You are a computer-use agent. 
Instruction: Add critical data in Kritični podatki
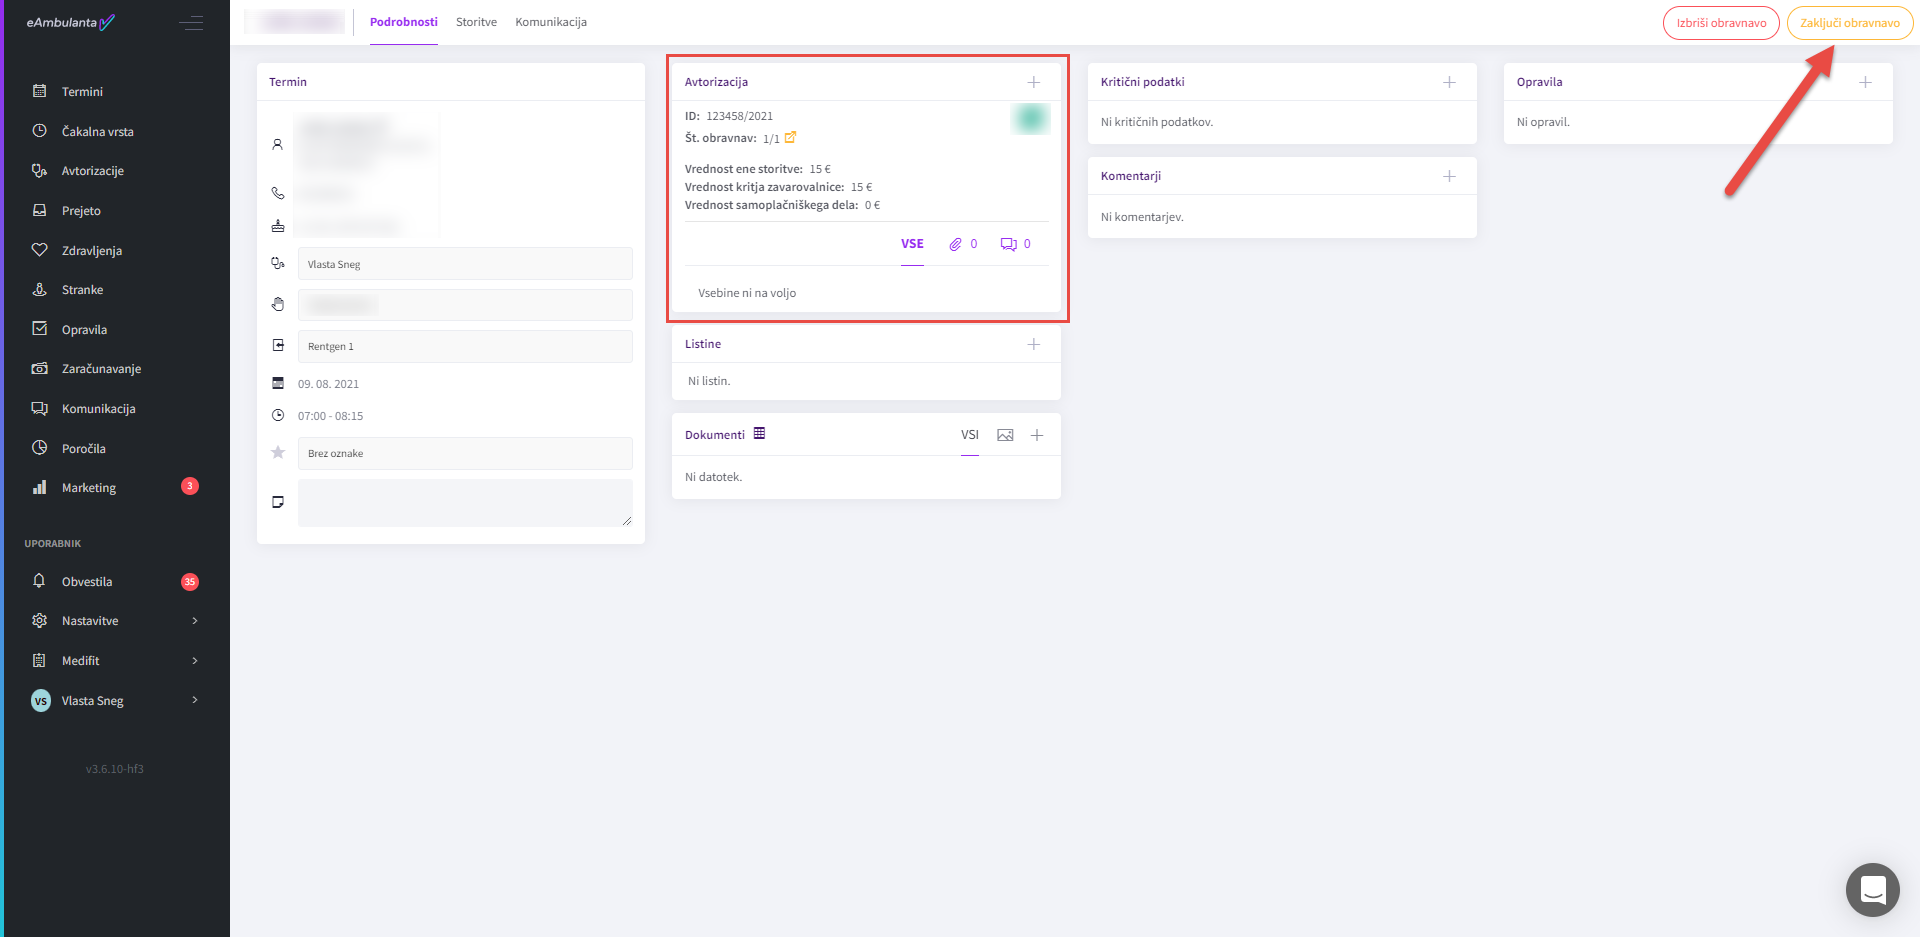tap(1449, 82)
